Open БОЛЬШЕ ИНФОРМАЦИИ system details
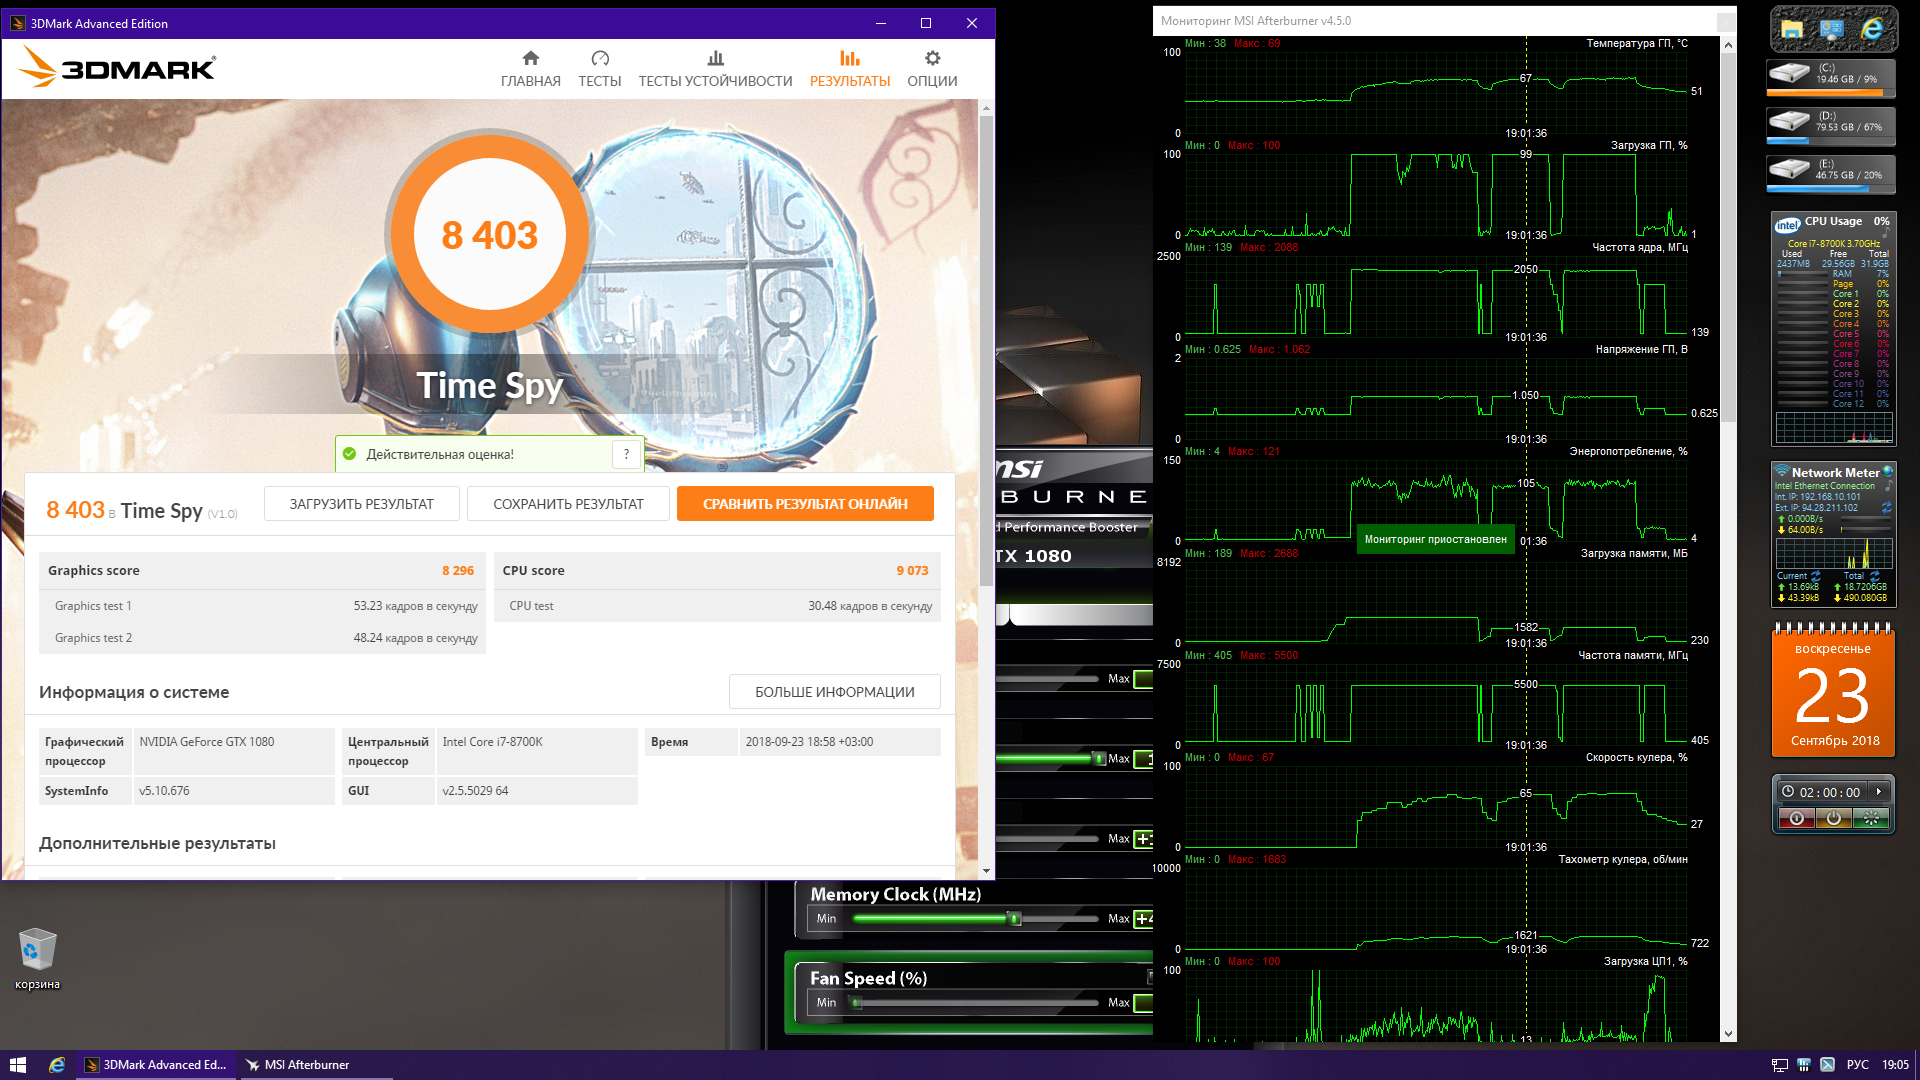 click(834, 692)
